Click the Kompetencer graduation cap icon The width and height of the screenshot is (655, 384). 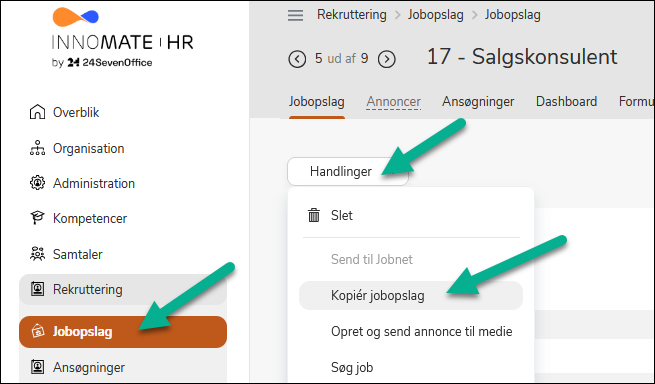[x=37, y=218]
